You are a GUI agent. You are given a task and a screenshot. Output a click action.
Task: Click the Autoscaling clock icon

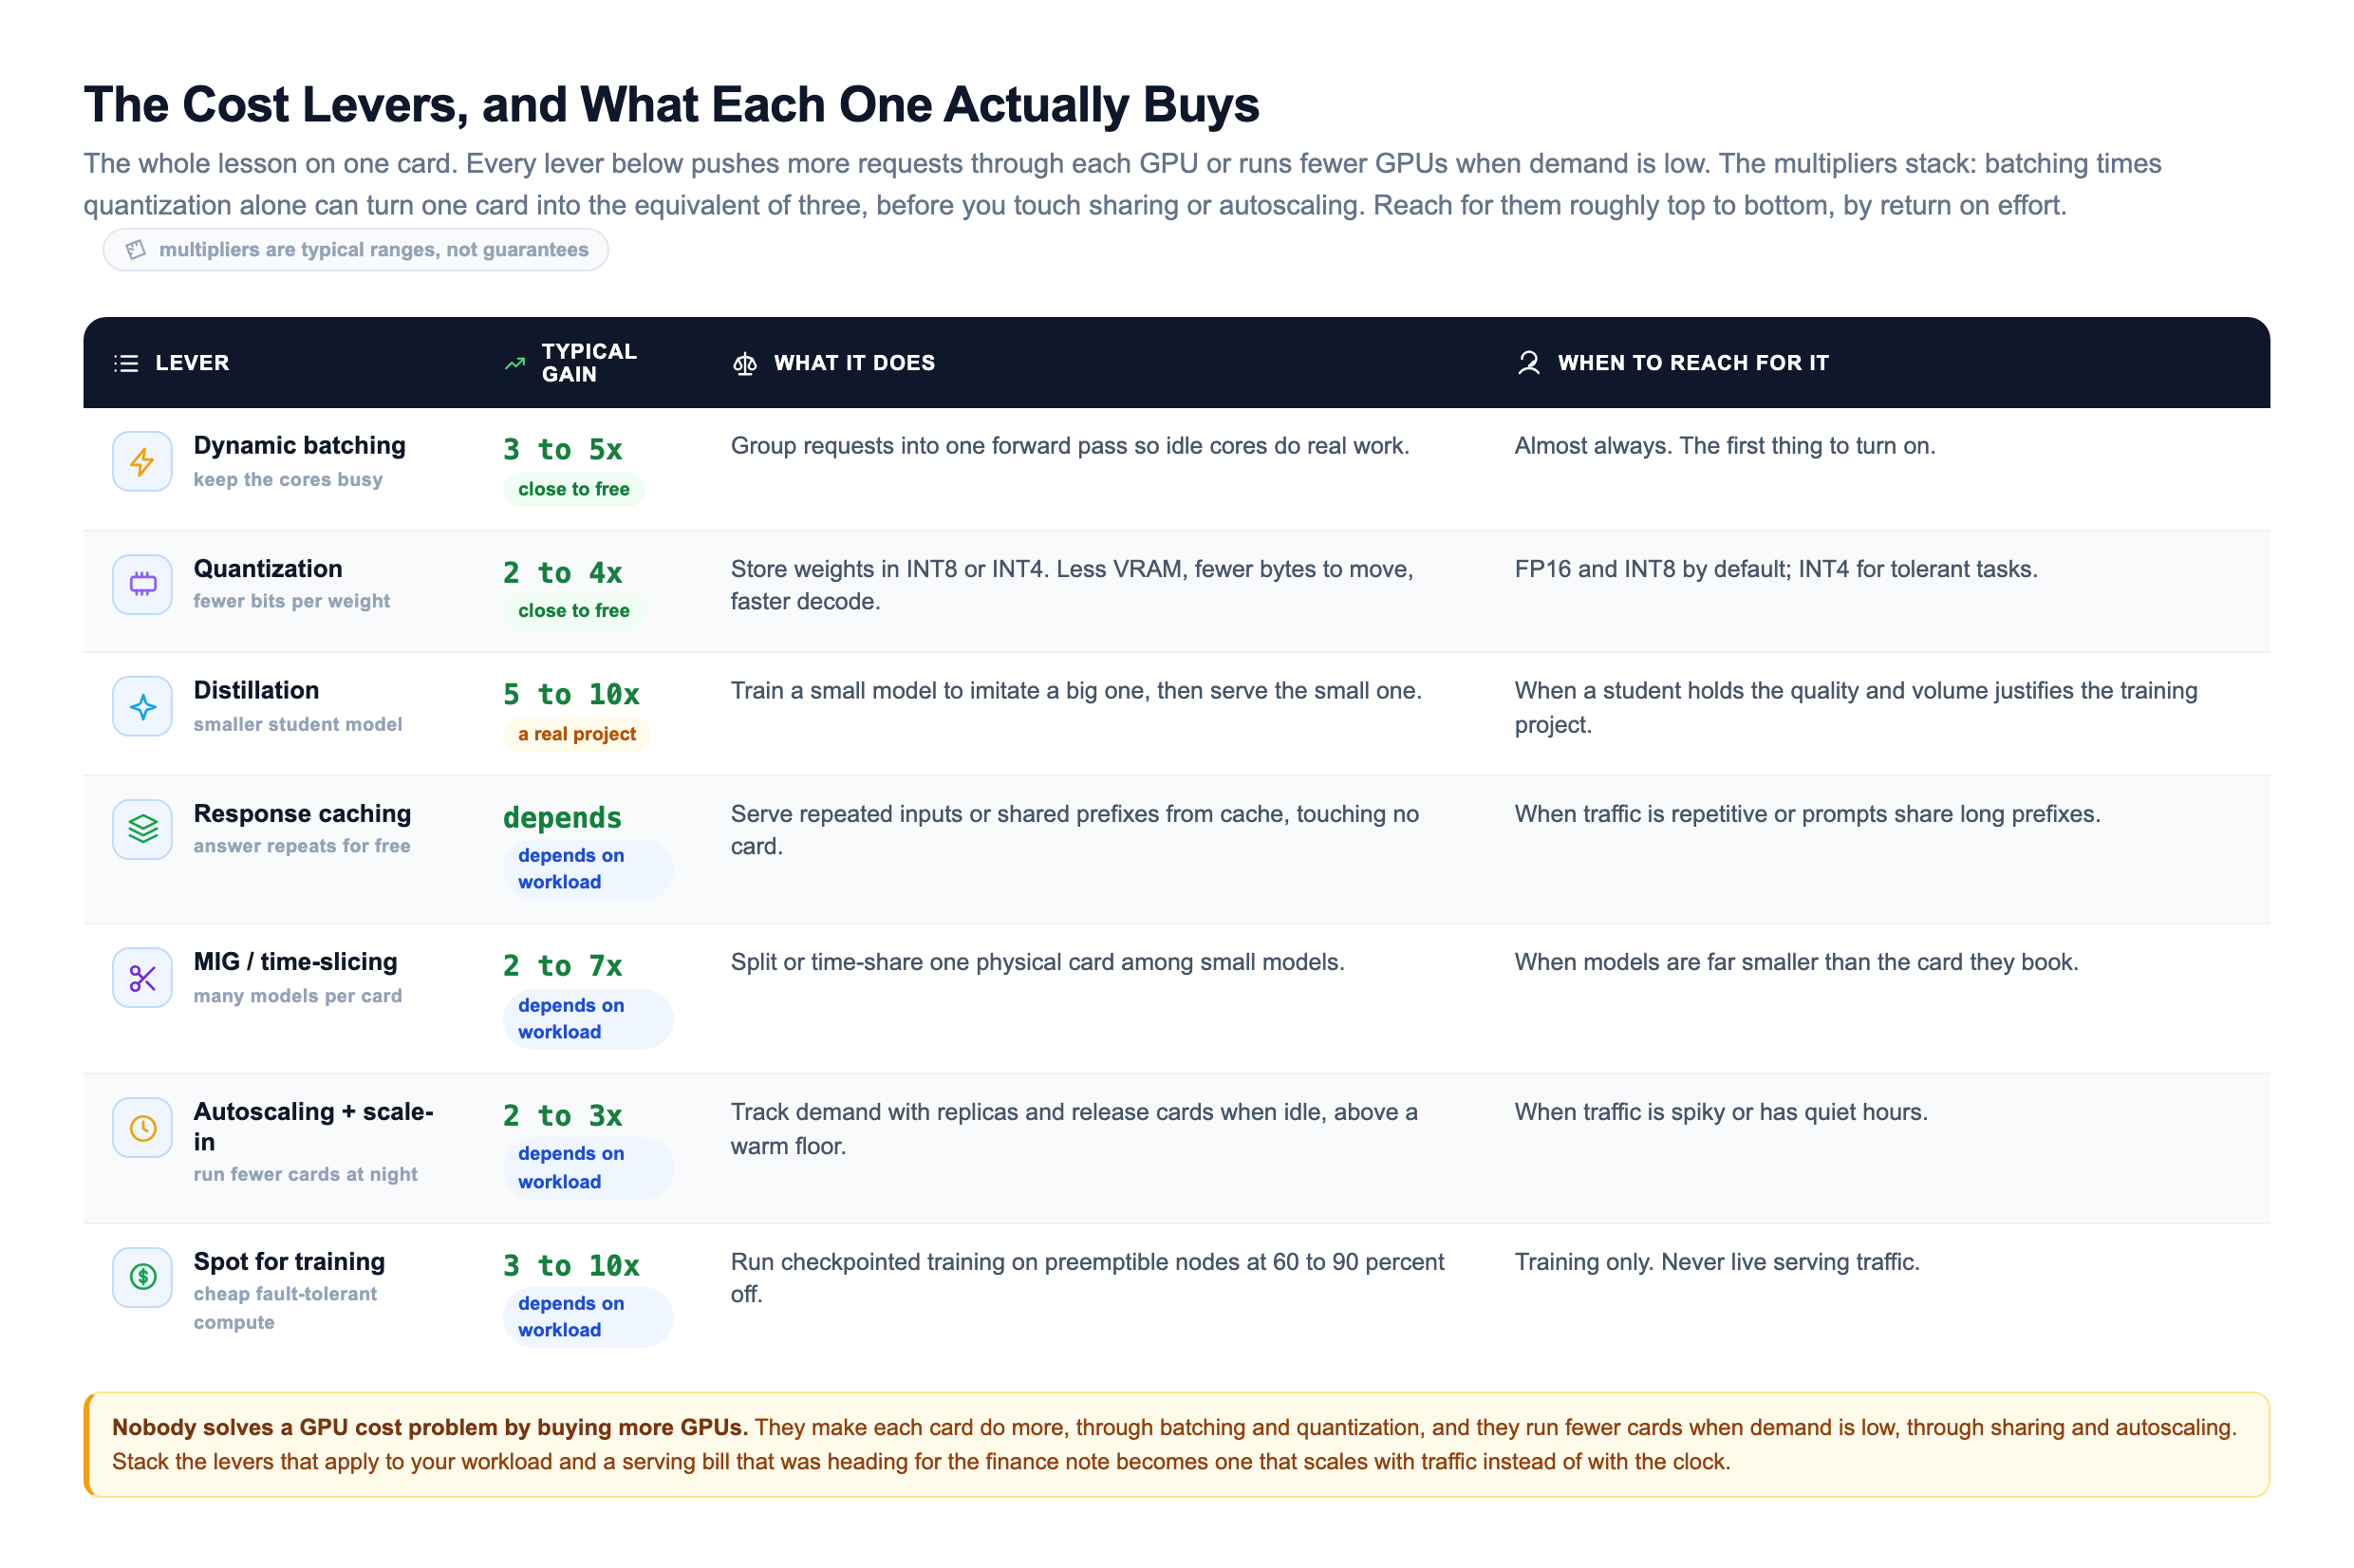(x=142, y=1127)
